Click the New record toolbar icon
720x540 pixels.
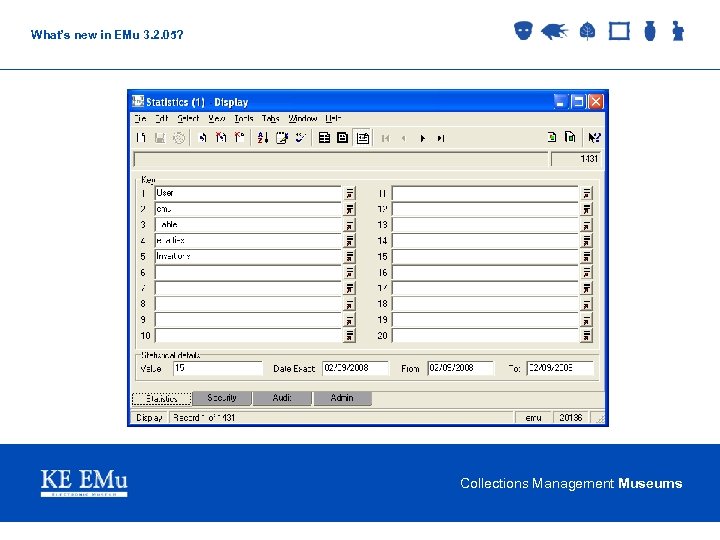(x=141, y=138)
